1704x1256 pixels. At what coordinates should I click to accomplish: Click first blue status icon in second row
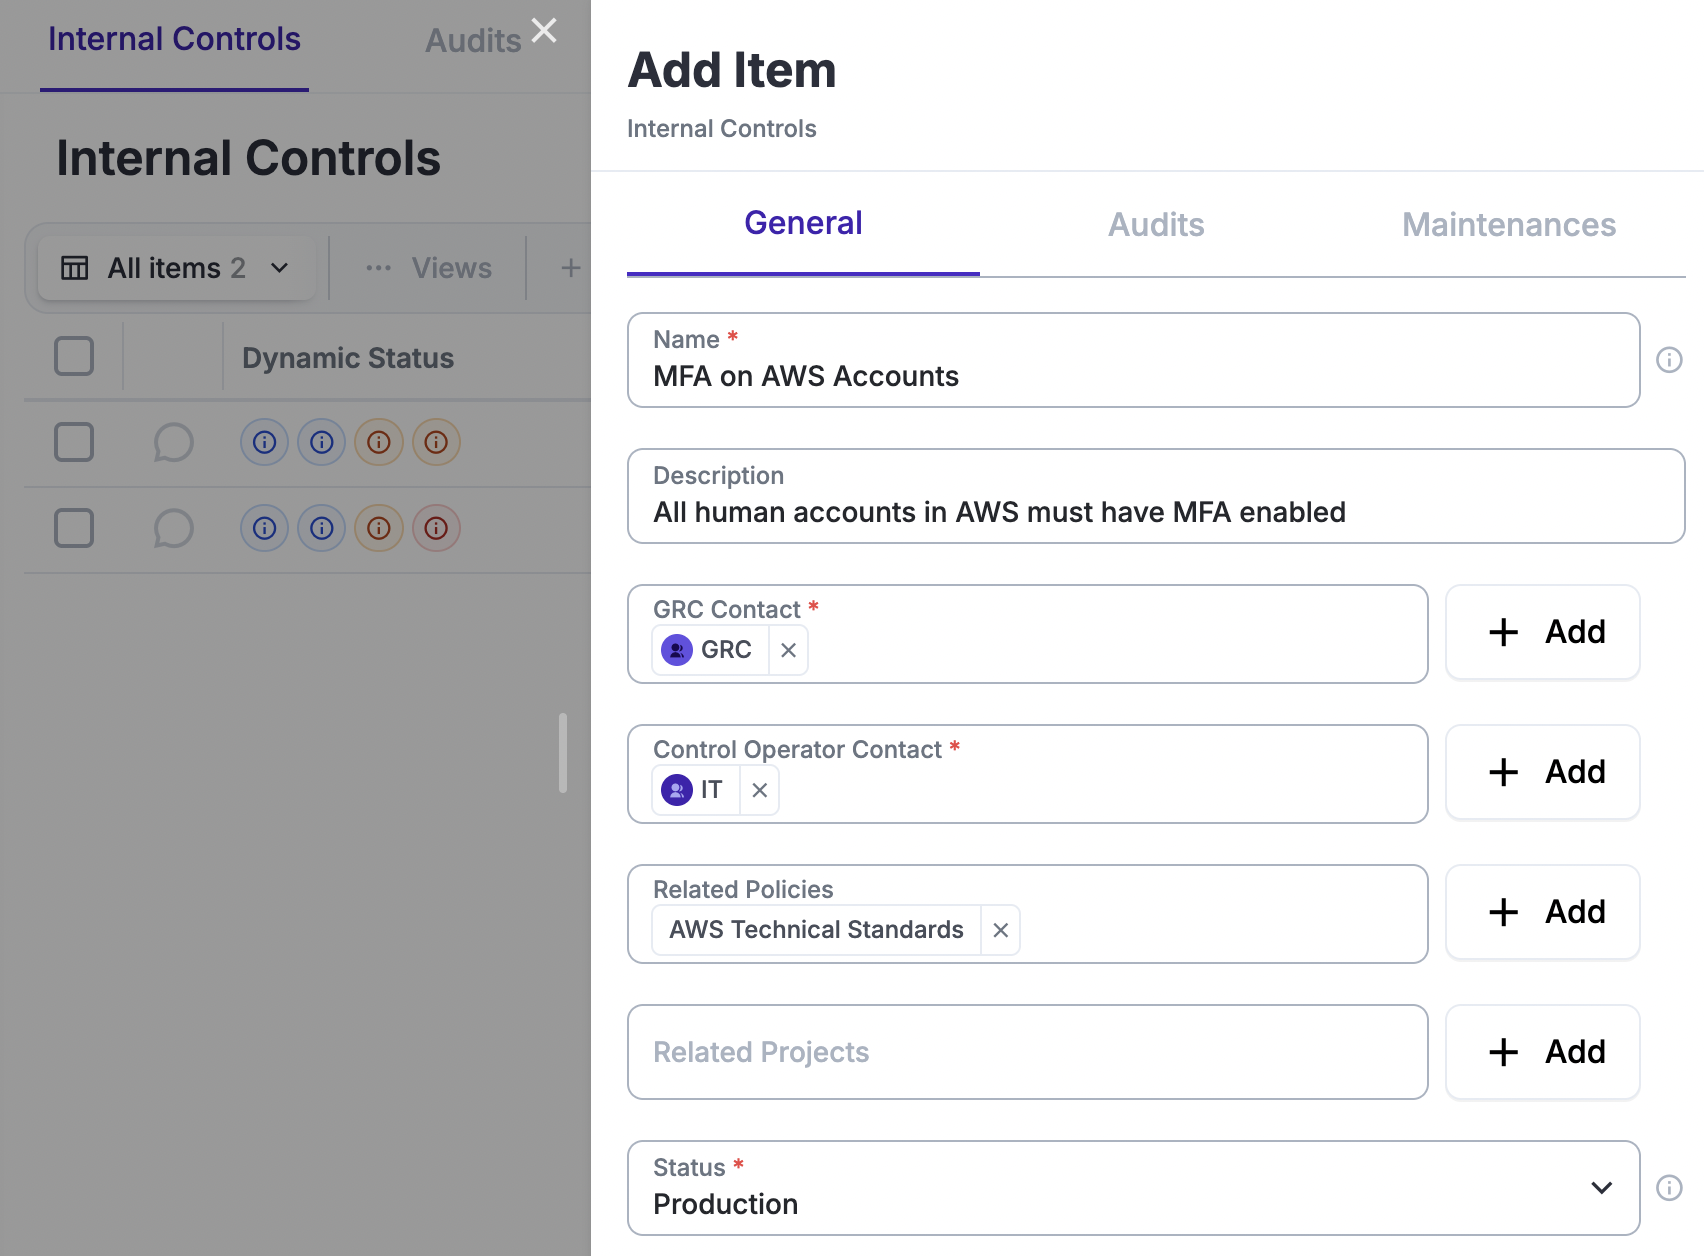[264, 528]
